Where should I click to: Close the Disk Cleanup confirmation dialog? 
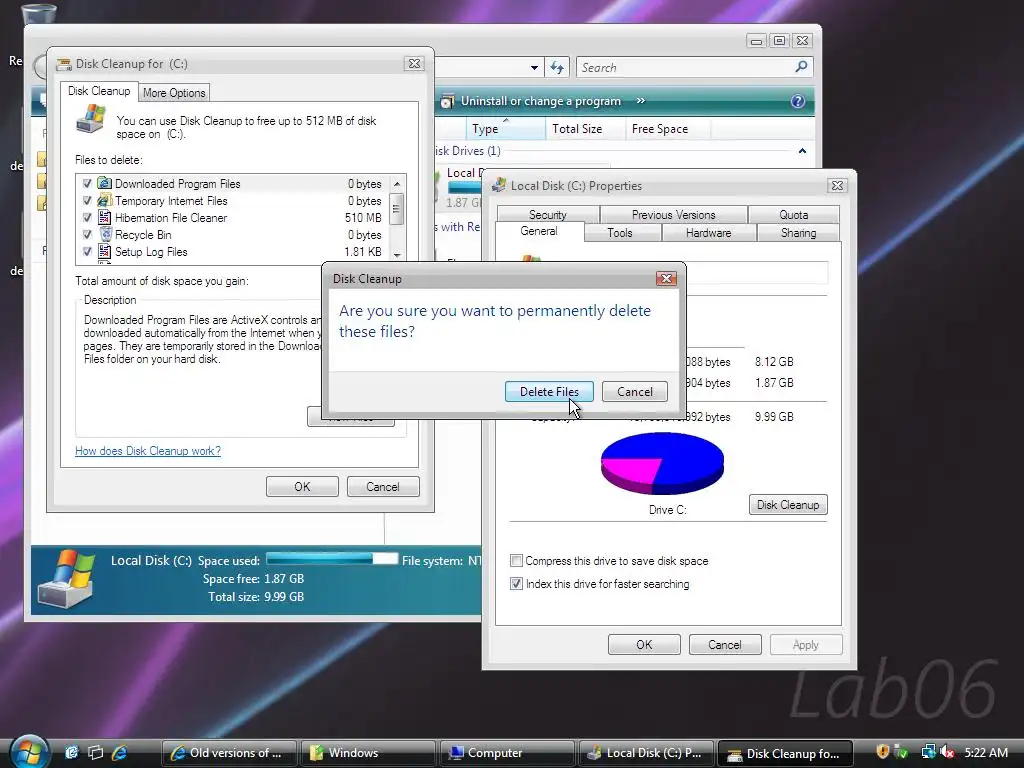coord(665,279)
